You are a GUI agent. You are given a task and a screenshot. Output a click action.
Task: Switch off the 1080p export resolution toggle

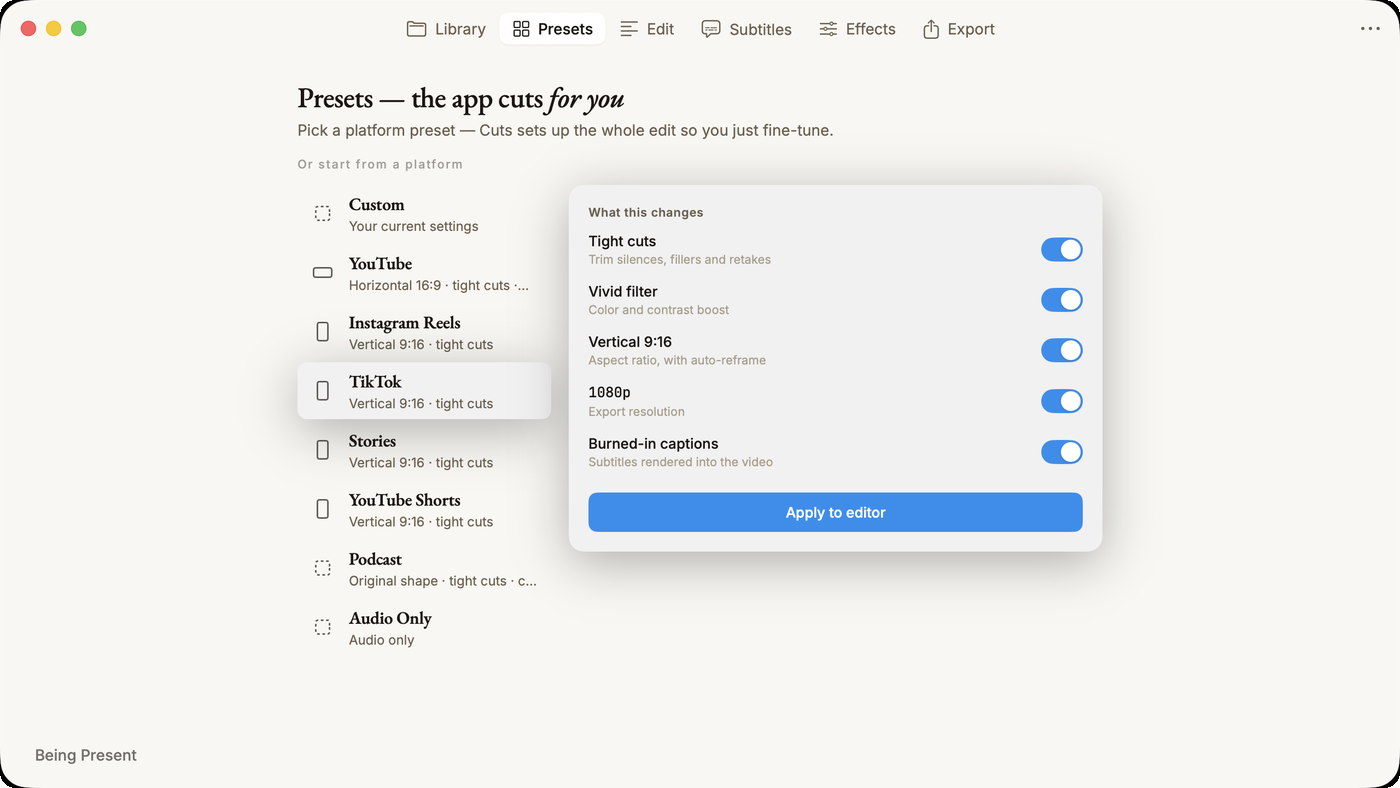click(1062, 401)
